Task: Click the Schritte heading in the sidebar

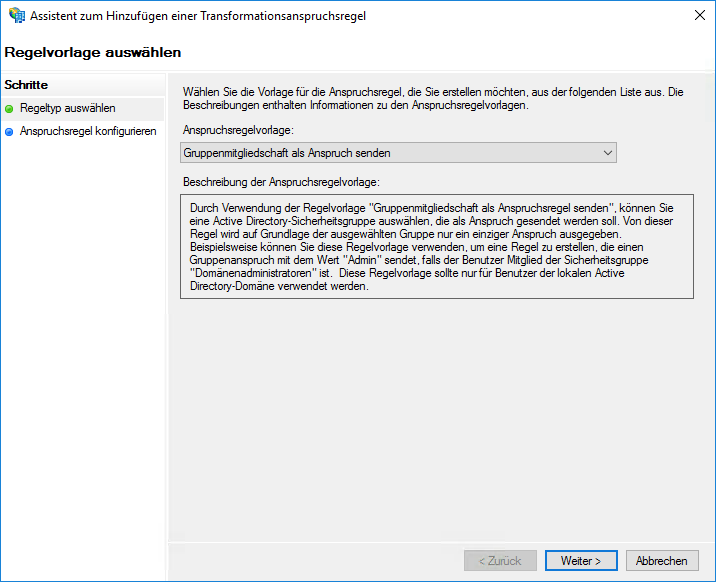Action: [x=26, y=85]
